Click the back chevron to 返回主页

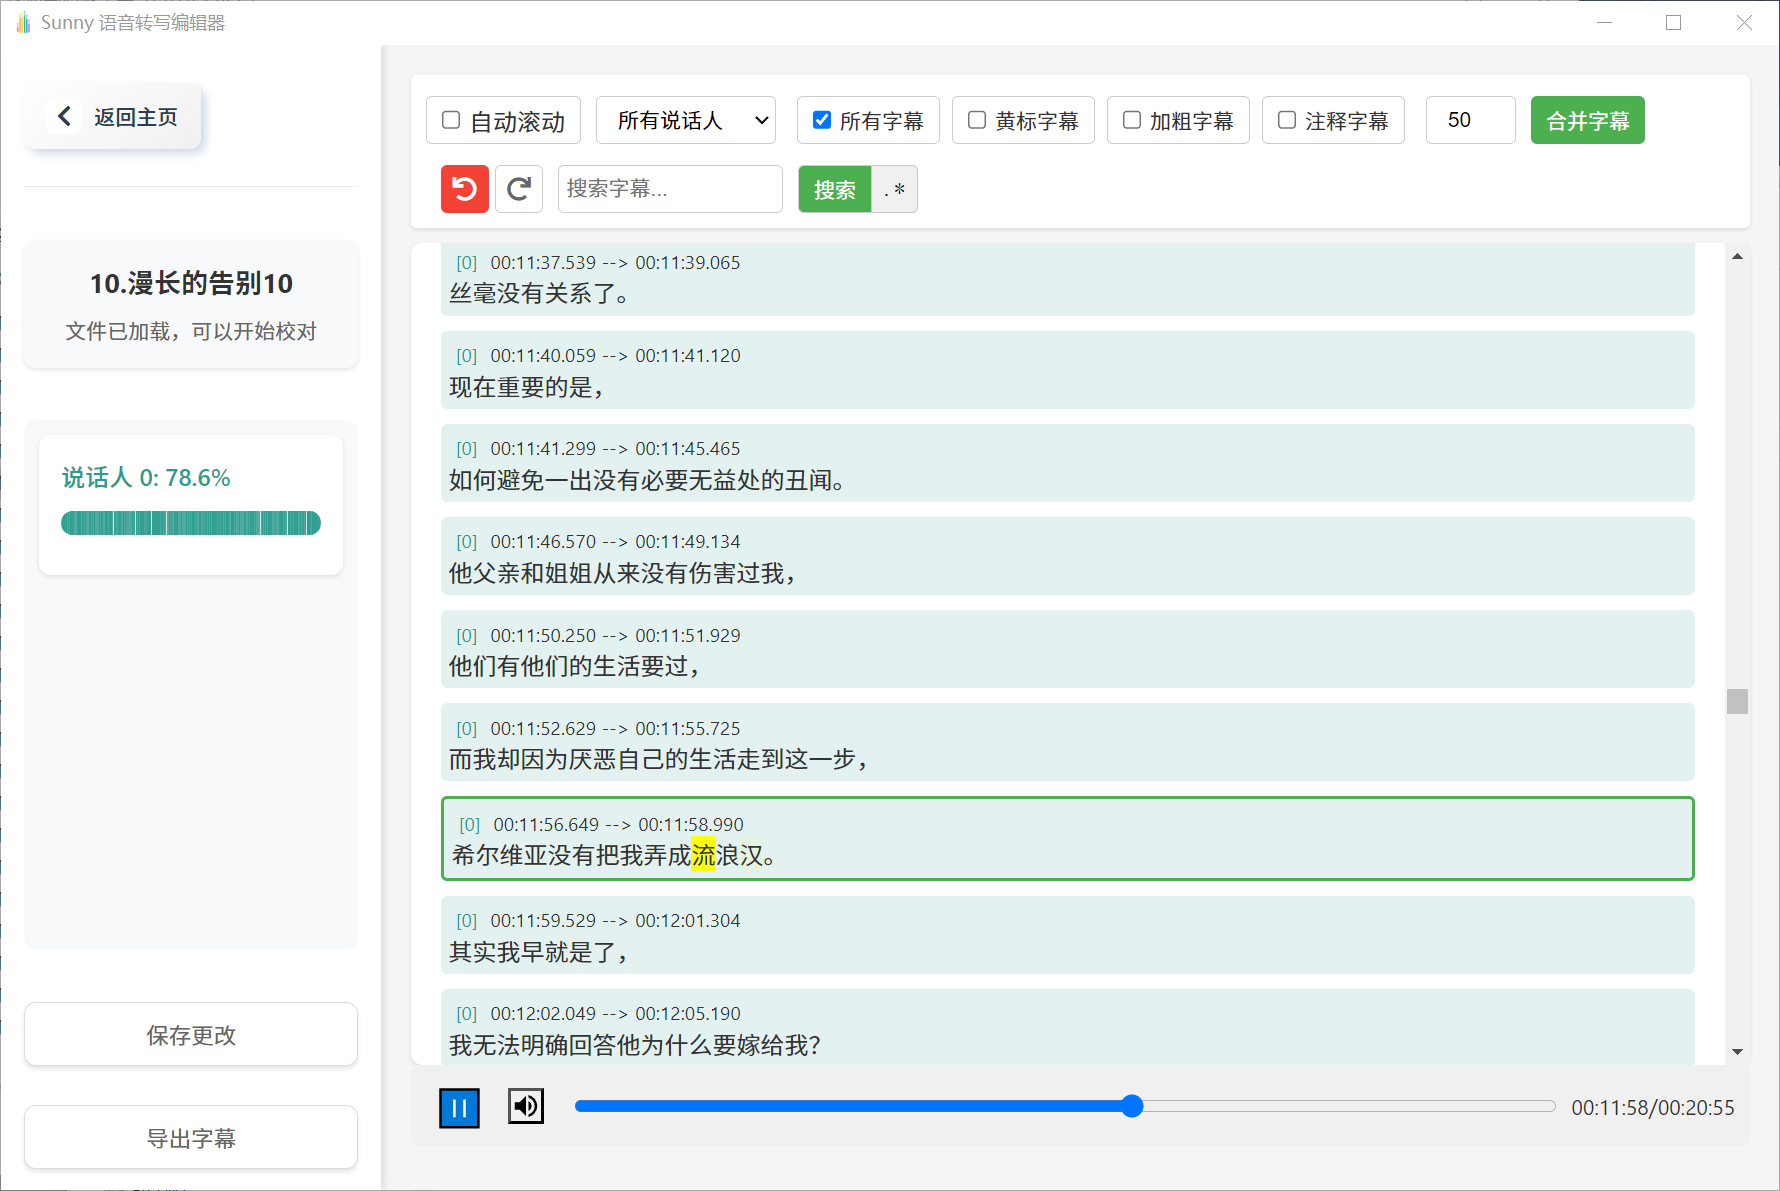click(64, 115)
